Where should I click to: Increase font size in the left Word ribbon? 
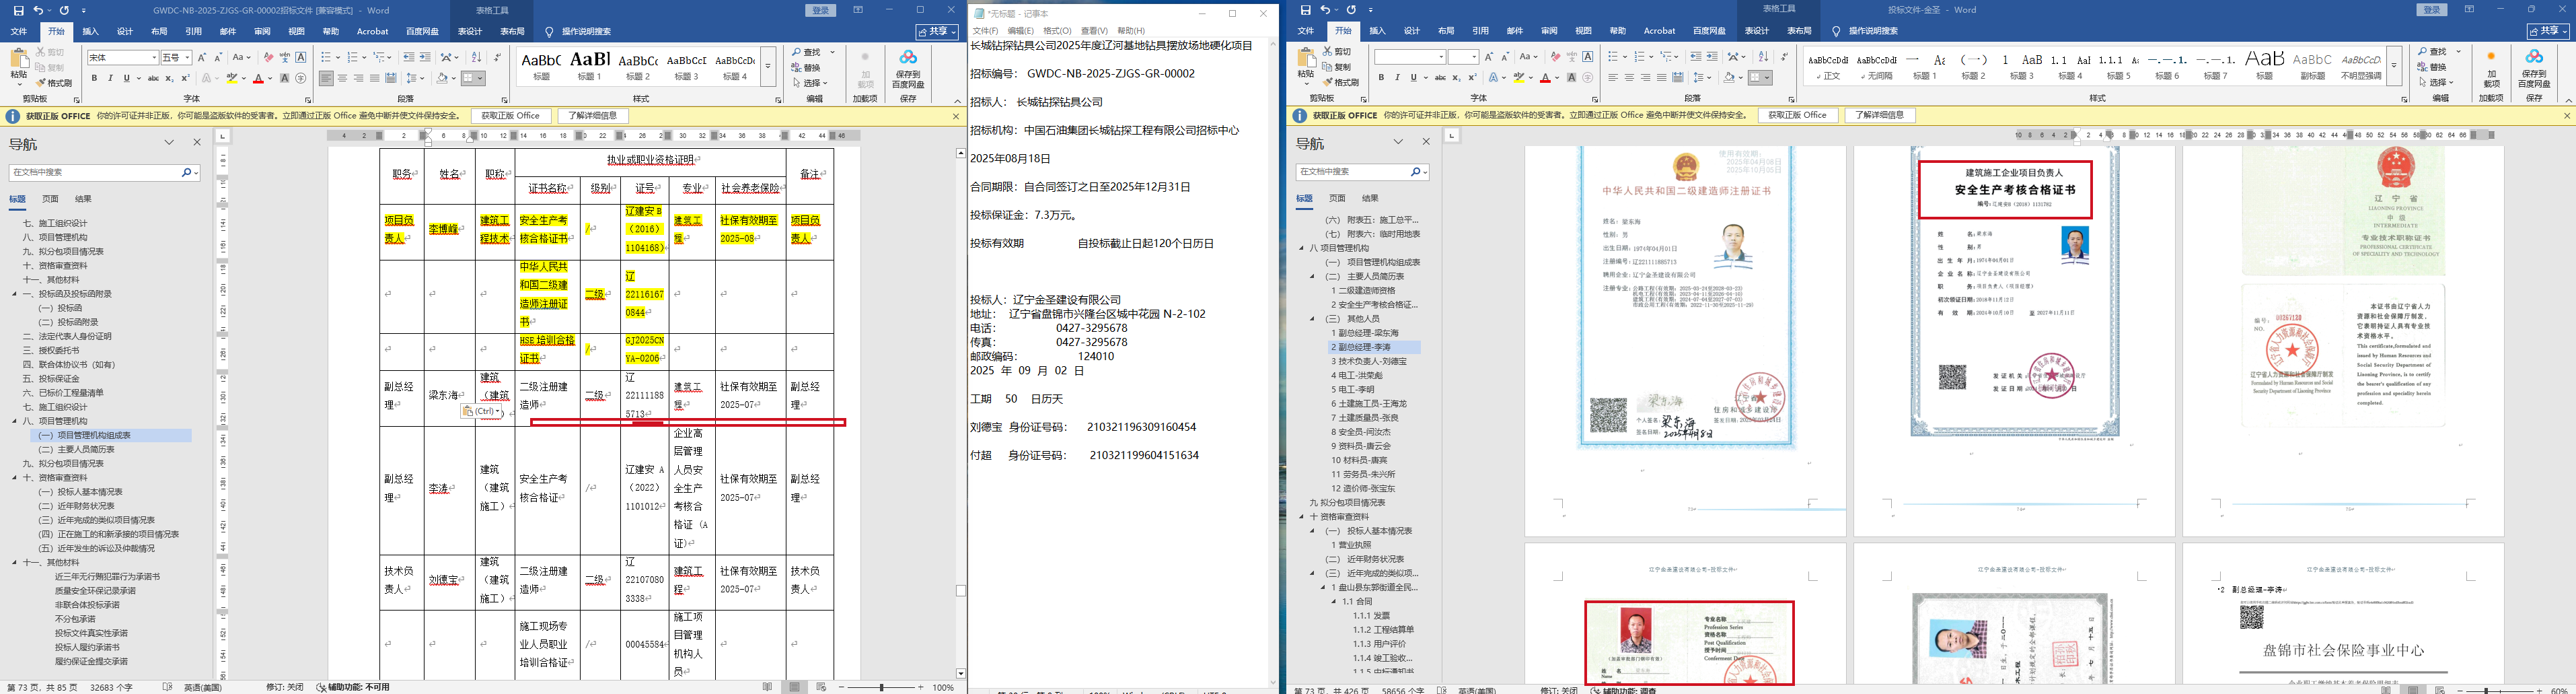click(202, 57)
